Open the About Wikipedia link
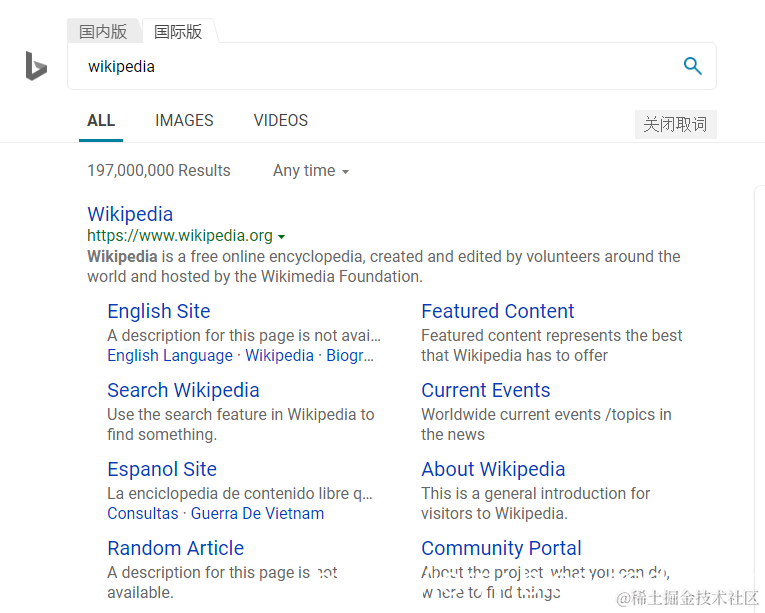Screen dimensions: 765x613 click(x=493, y=470)
